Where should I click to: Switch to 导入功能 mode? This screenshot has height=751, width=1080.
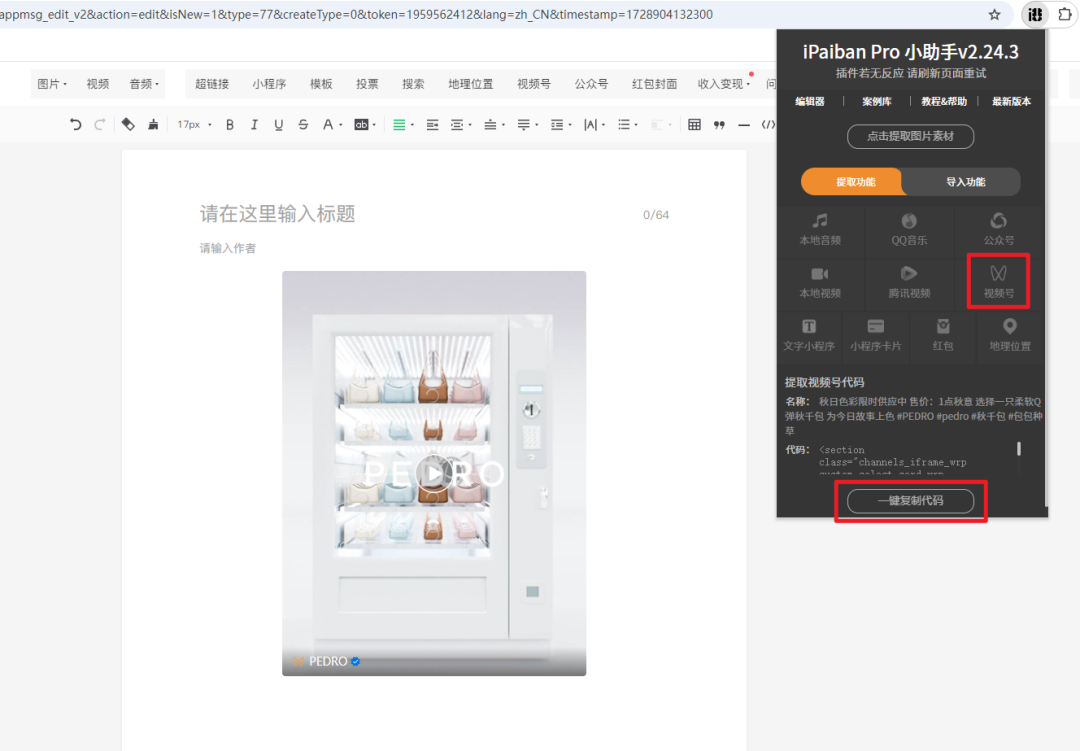(966, 182)
